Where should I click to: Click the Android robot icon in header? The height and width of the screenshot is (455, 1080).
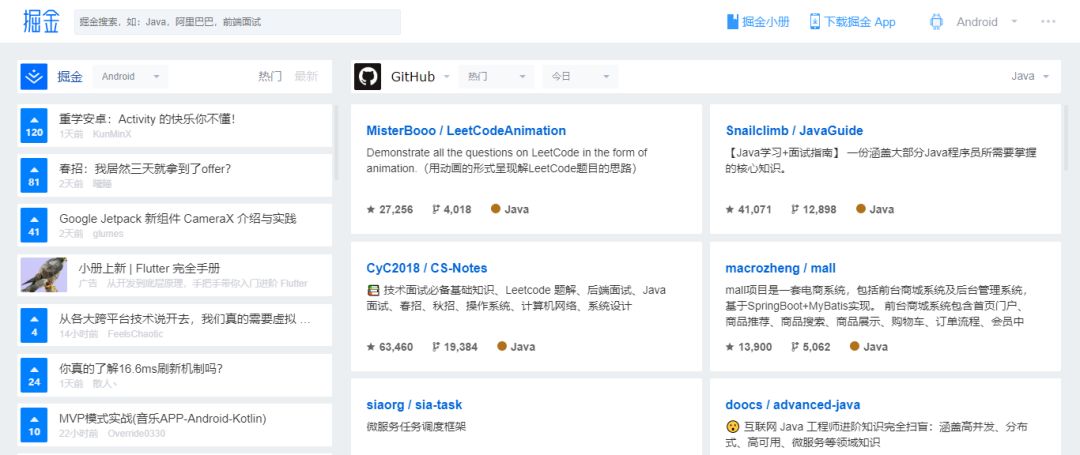click(936, 21)
